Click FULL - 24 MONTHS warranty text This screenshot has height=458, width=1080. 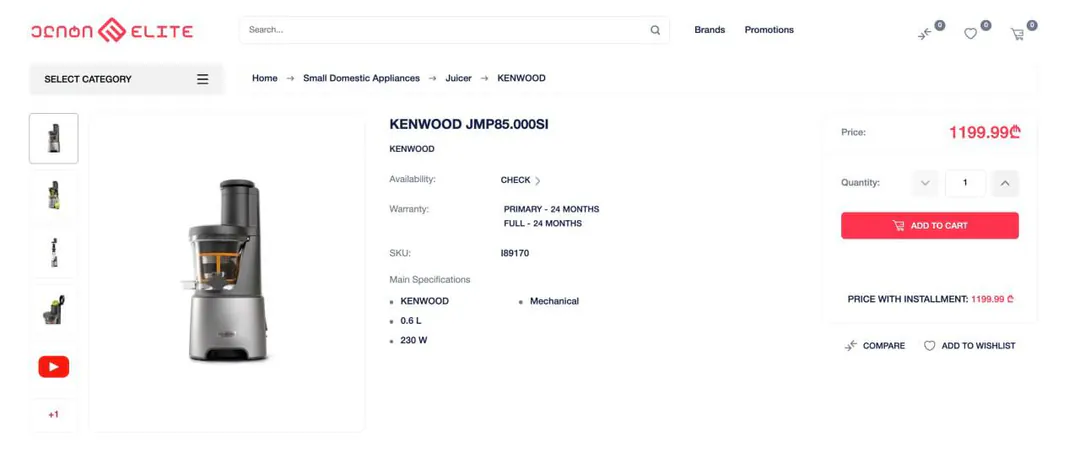click(x=543, y=224)
